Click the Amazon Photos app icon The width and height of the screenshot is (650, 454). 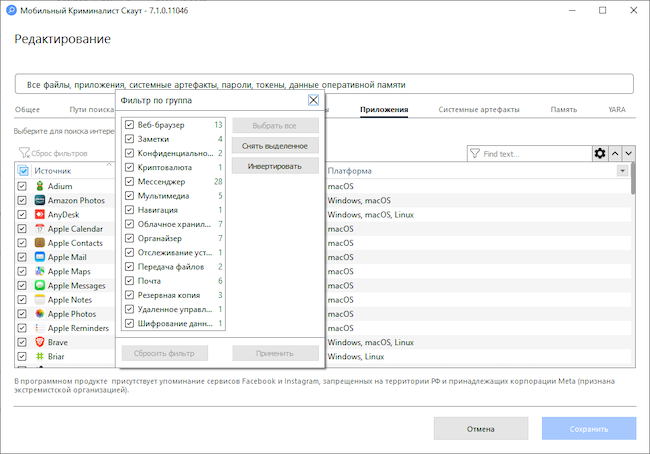tap(40, 200)
